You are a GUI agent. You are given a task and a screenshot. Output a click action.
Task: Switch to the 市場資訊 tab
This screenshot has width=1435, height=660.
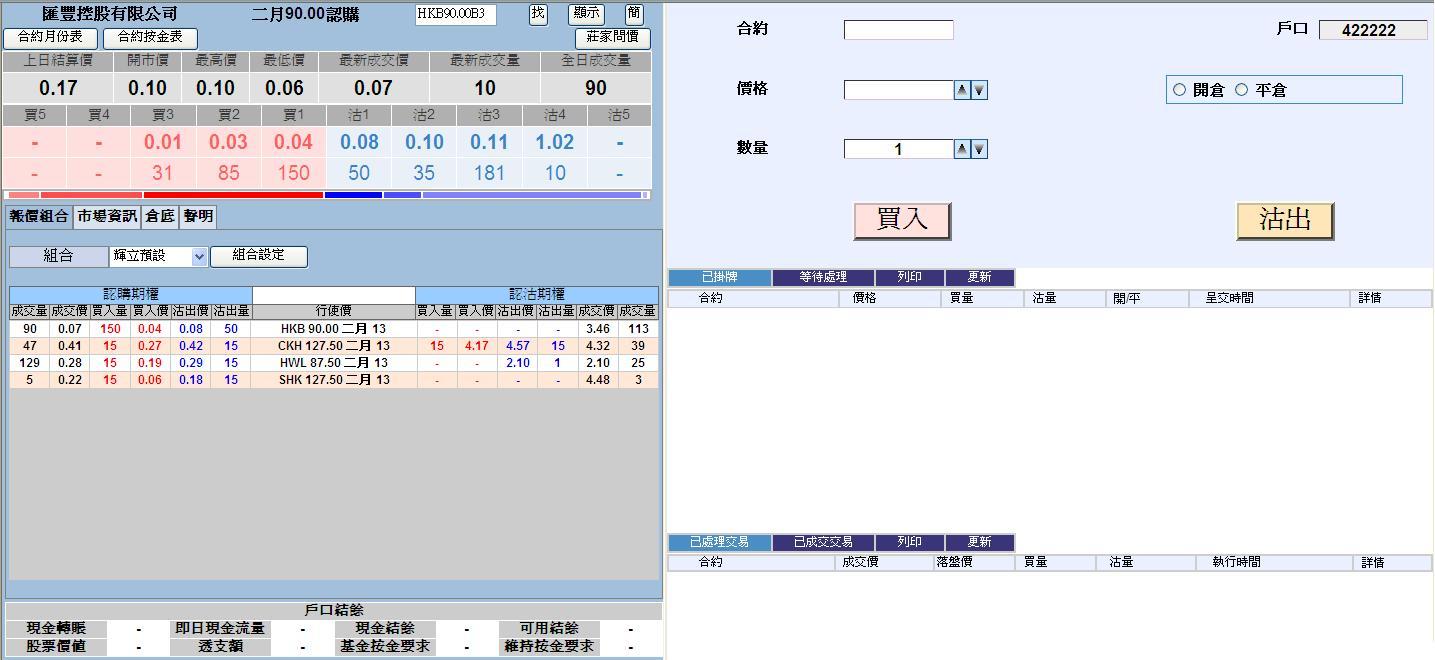pos(107,216)
